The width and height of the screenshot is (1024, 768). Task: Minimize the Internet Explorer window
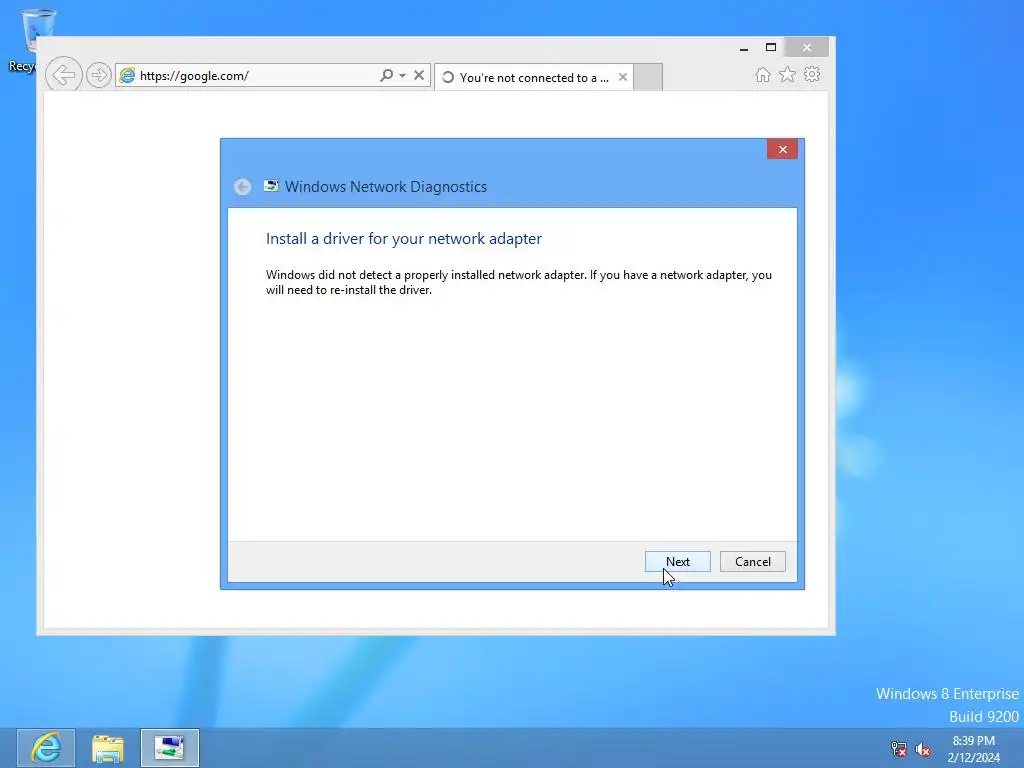click(744, 48)
